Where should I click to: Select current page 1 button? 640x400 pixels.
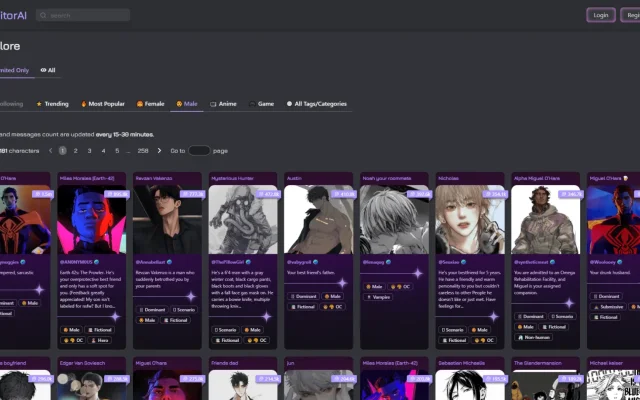pos(62,151)
